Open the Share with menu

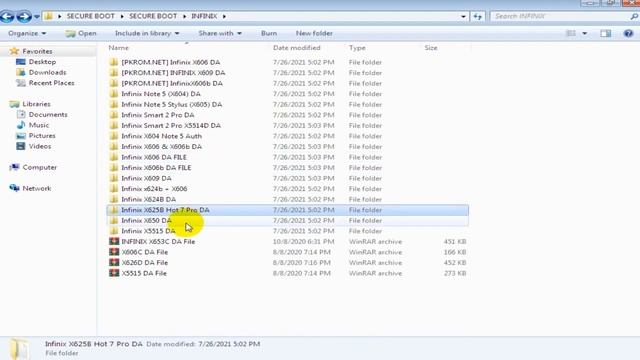pyautogui.click(x=220, y=33)
